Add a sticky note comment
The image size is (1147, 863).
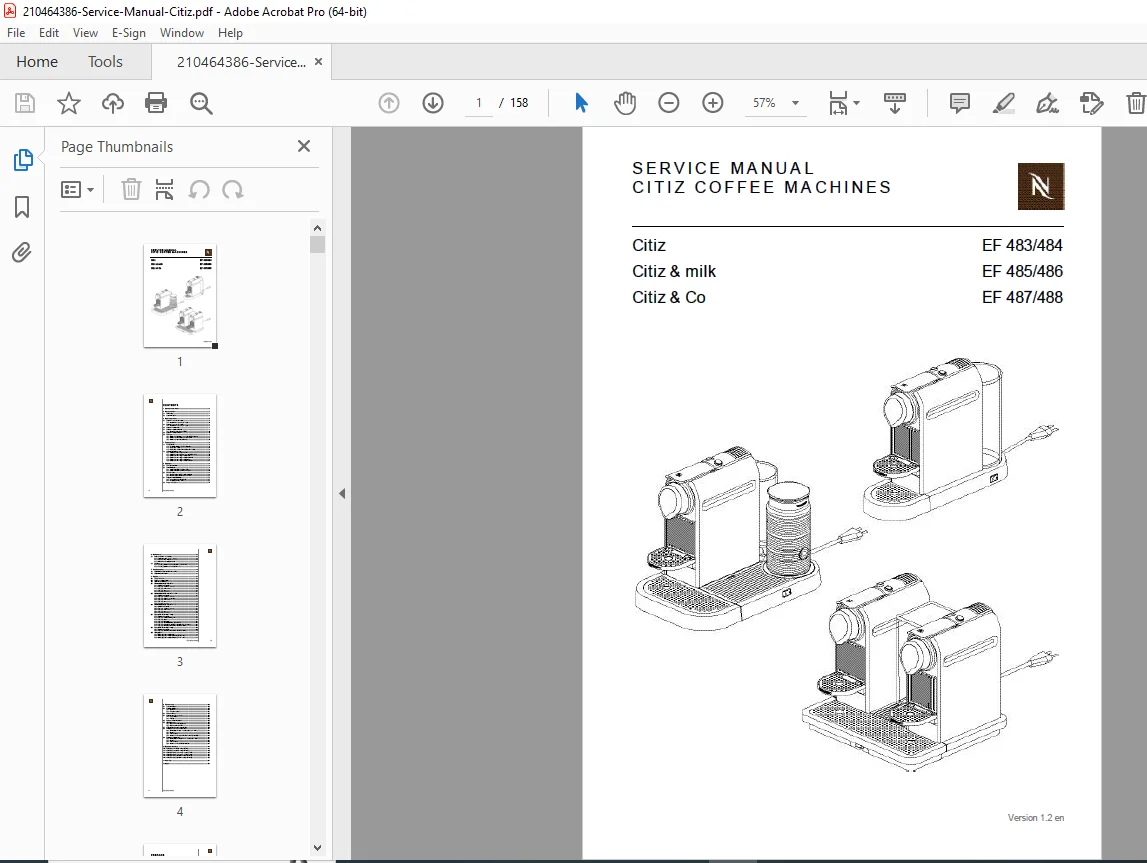pos(960,103)
